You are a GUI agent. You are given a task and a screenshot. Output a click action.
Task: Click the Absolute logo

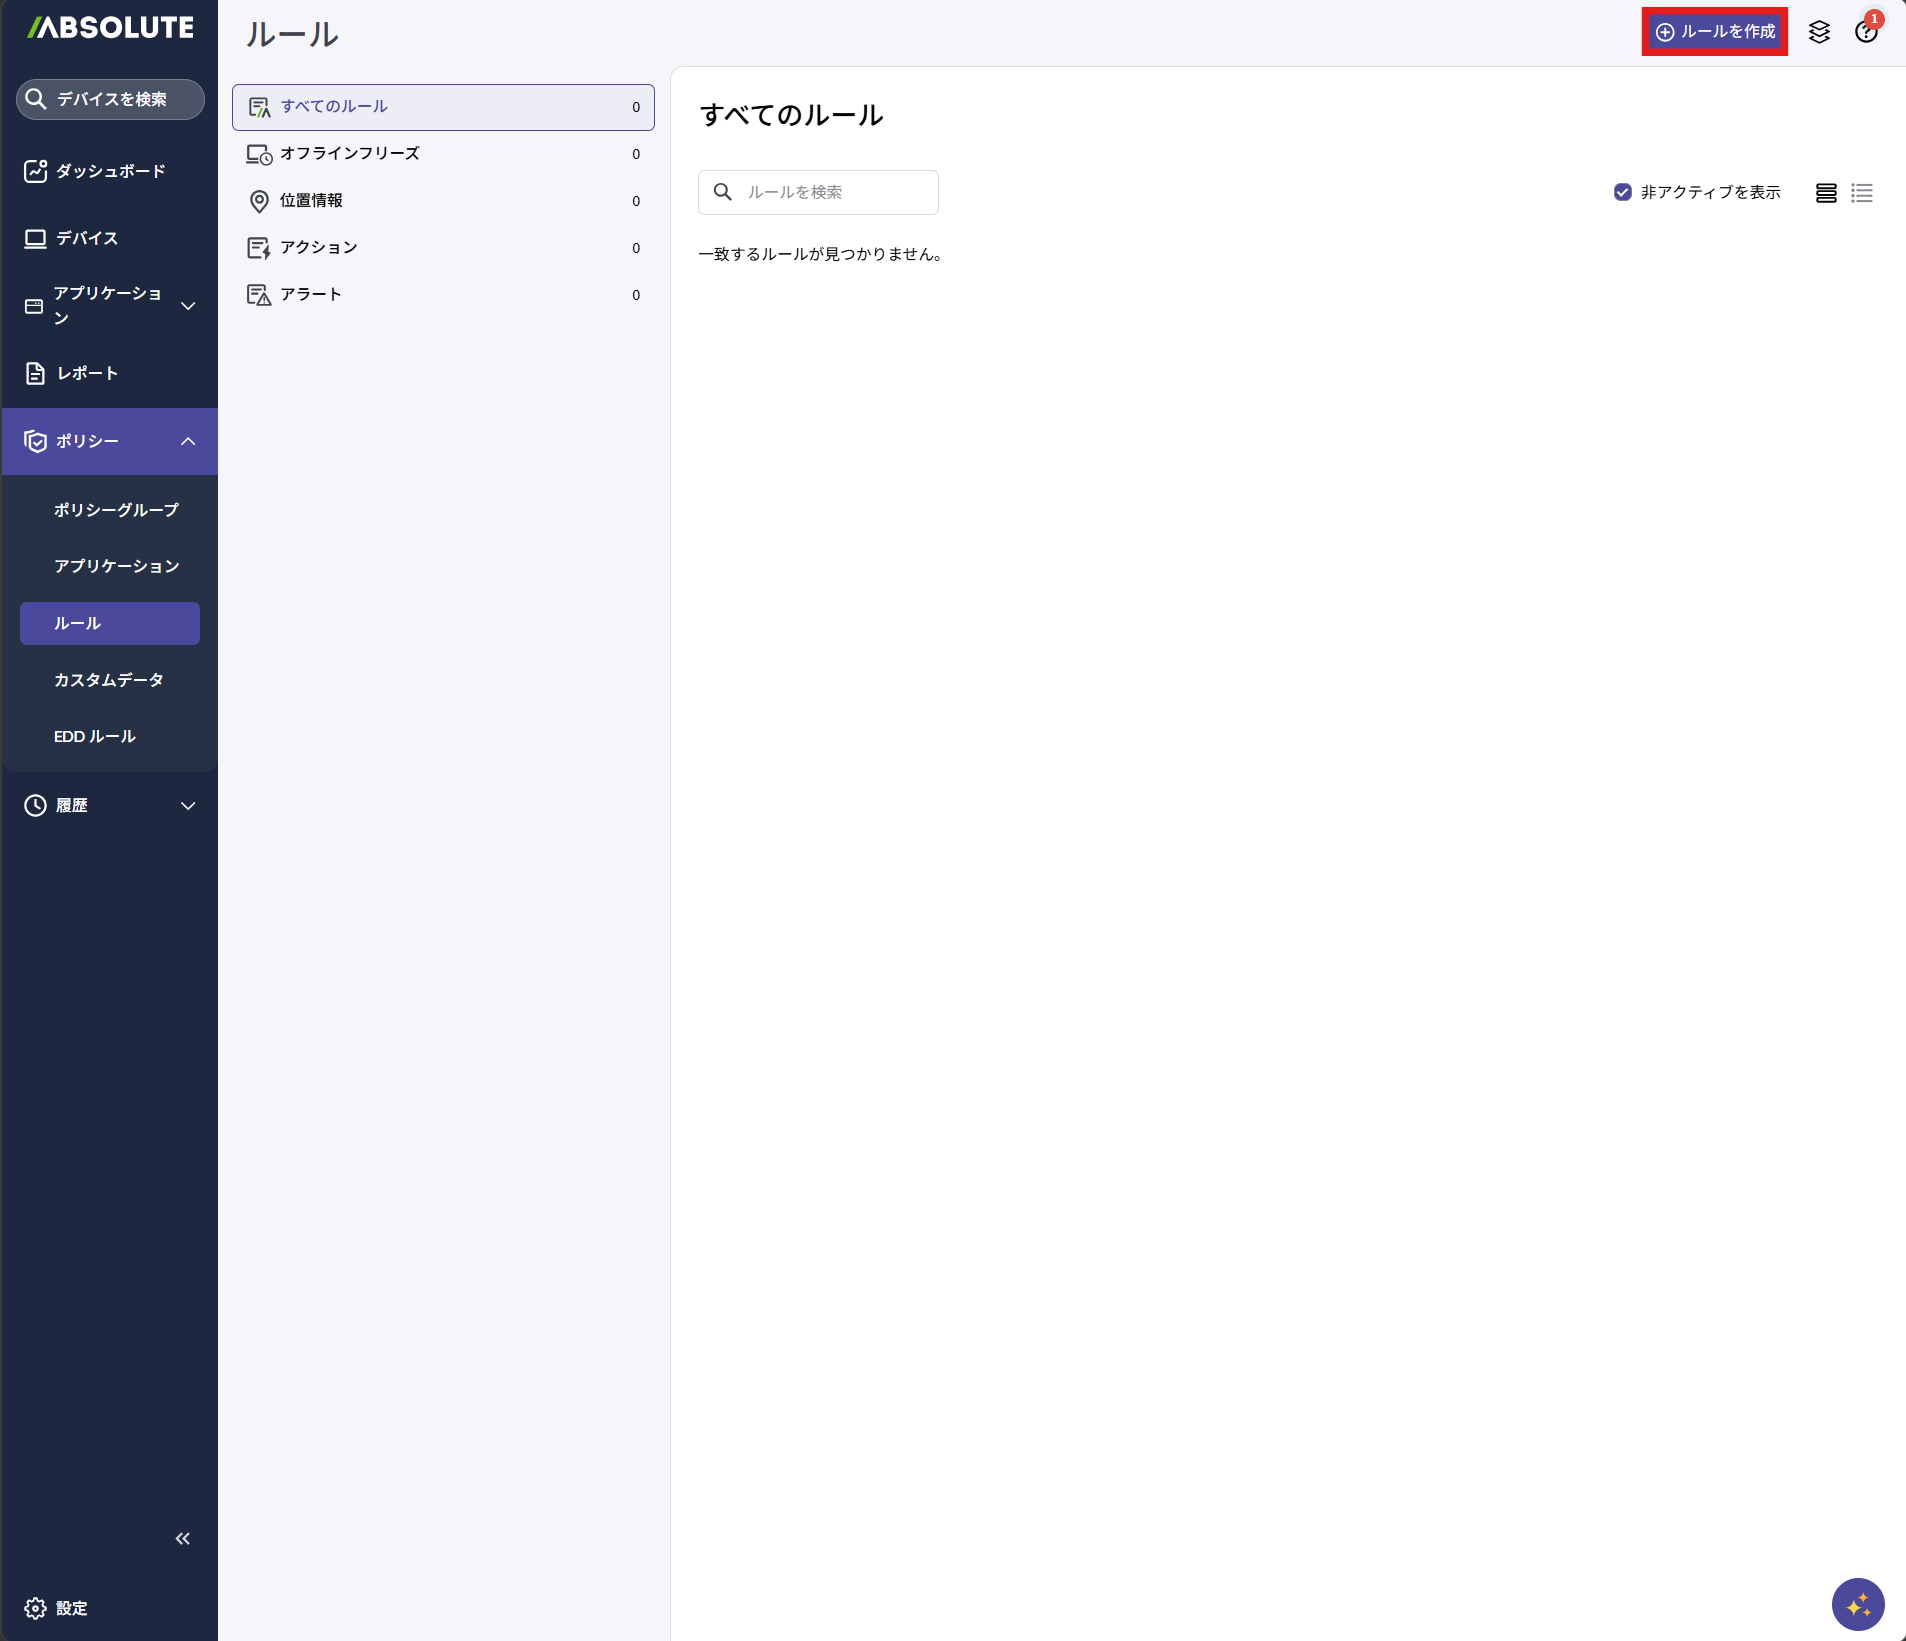(110, 28)
